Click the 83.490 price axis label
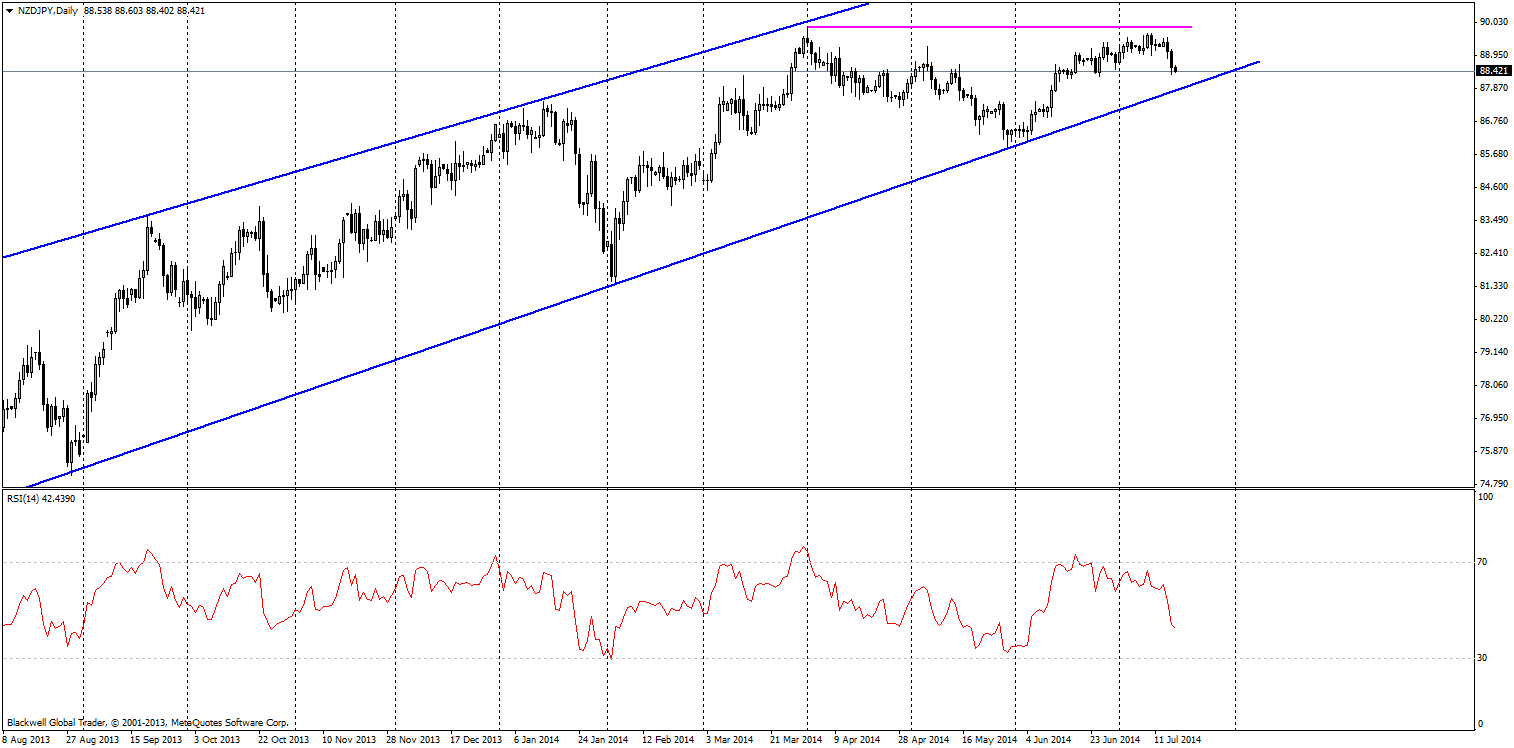 (1493, 220)
